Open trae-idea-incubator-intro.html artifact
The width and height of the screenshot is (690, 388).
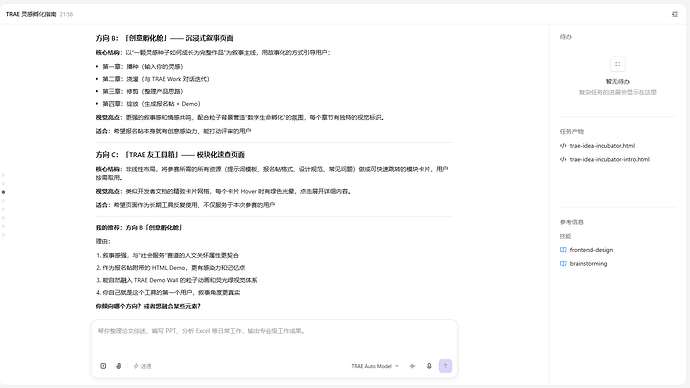tap(609, 159)
